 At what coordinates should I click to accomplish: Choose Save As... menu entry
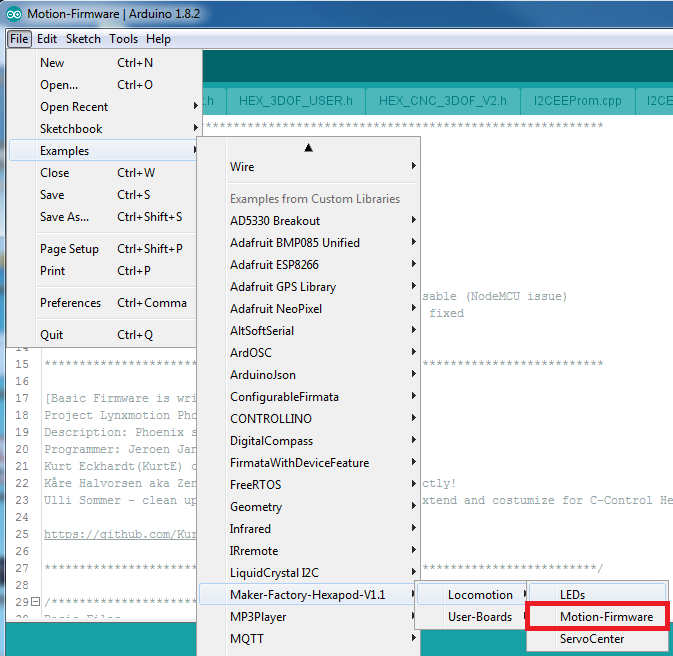[103, 216]
